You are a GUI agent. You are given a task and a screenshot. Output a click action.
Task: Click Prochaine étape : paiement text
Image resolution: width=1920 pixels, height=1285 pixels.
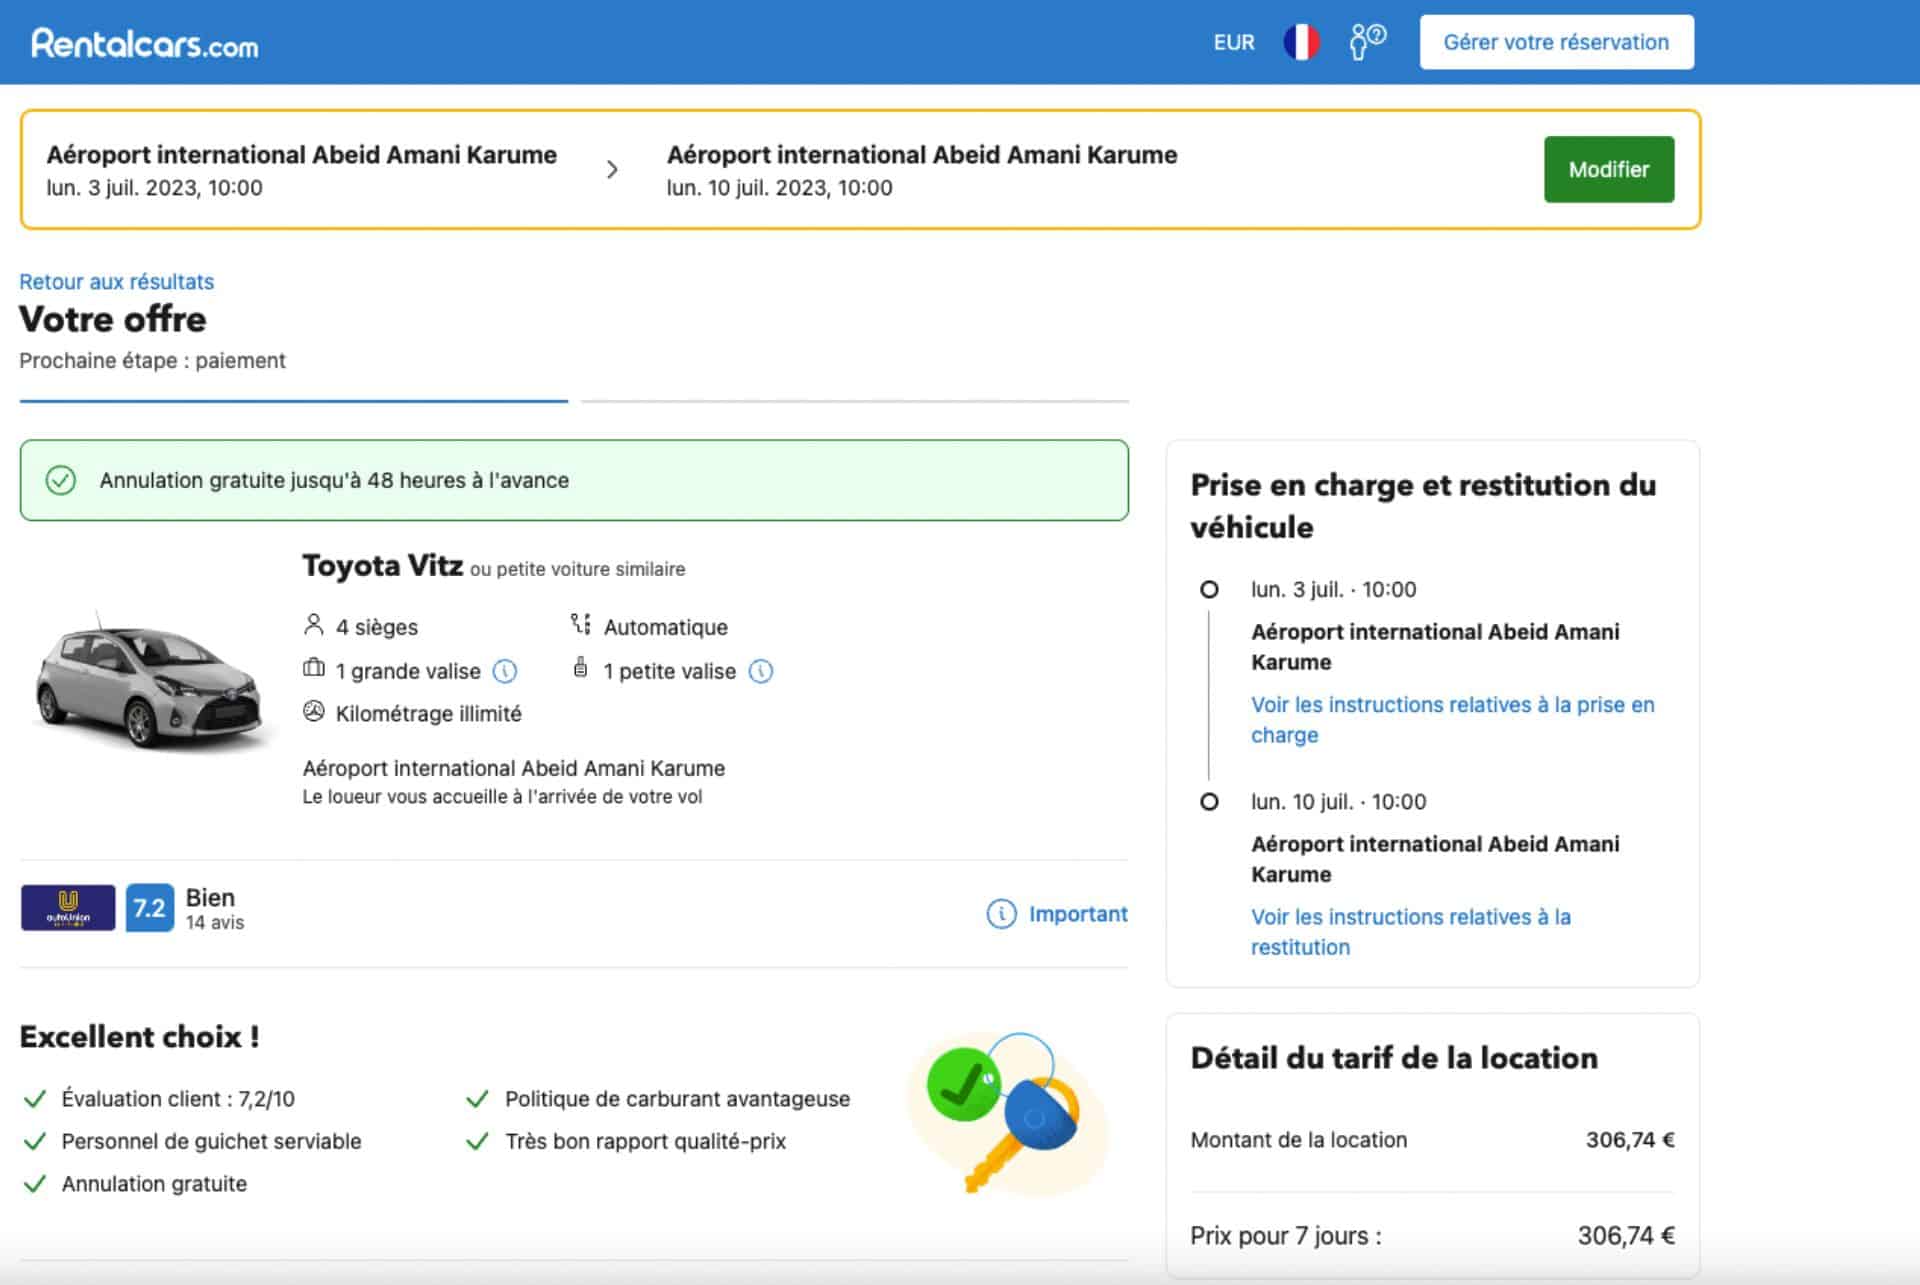point(152,361)
